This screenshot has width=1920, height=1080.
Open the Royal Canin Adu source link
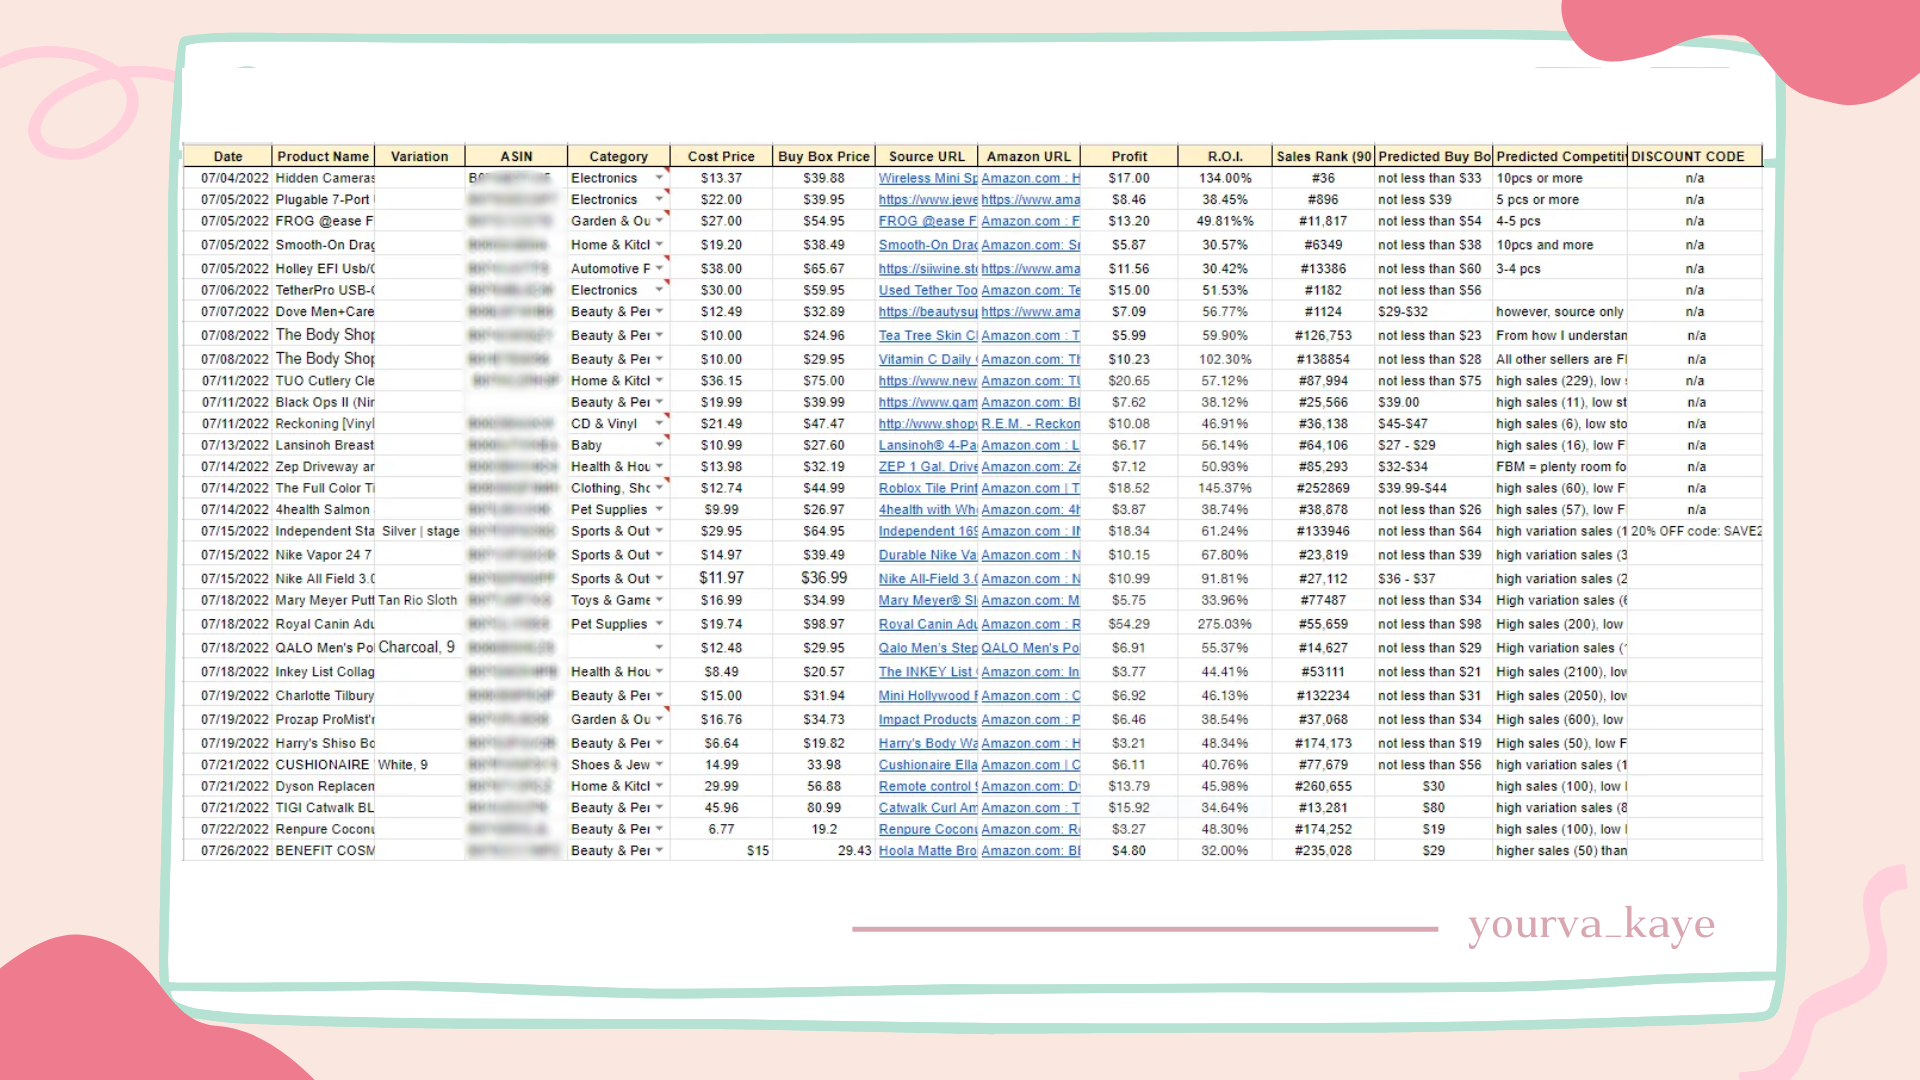(x=928, y=624)
